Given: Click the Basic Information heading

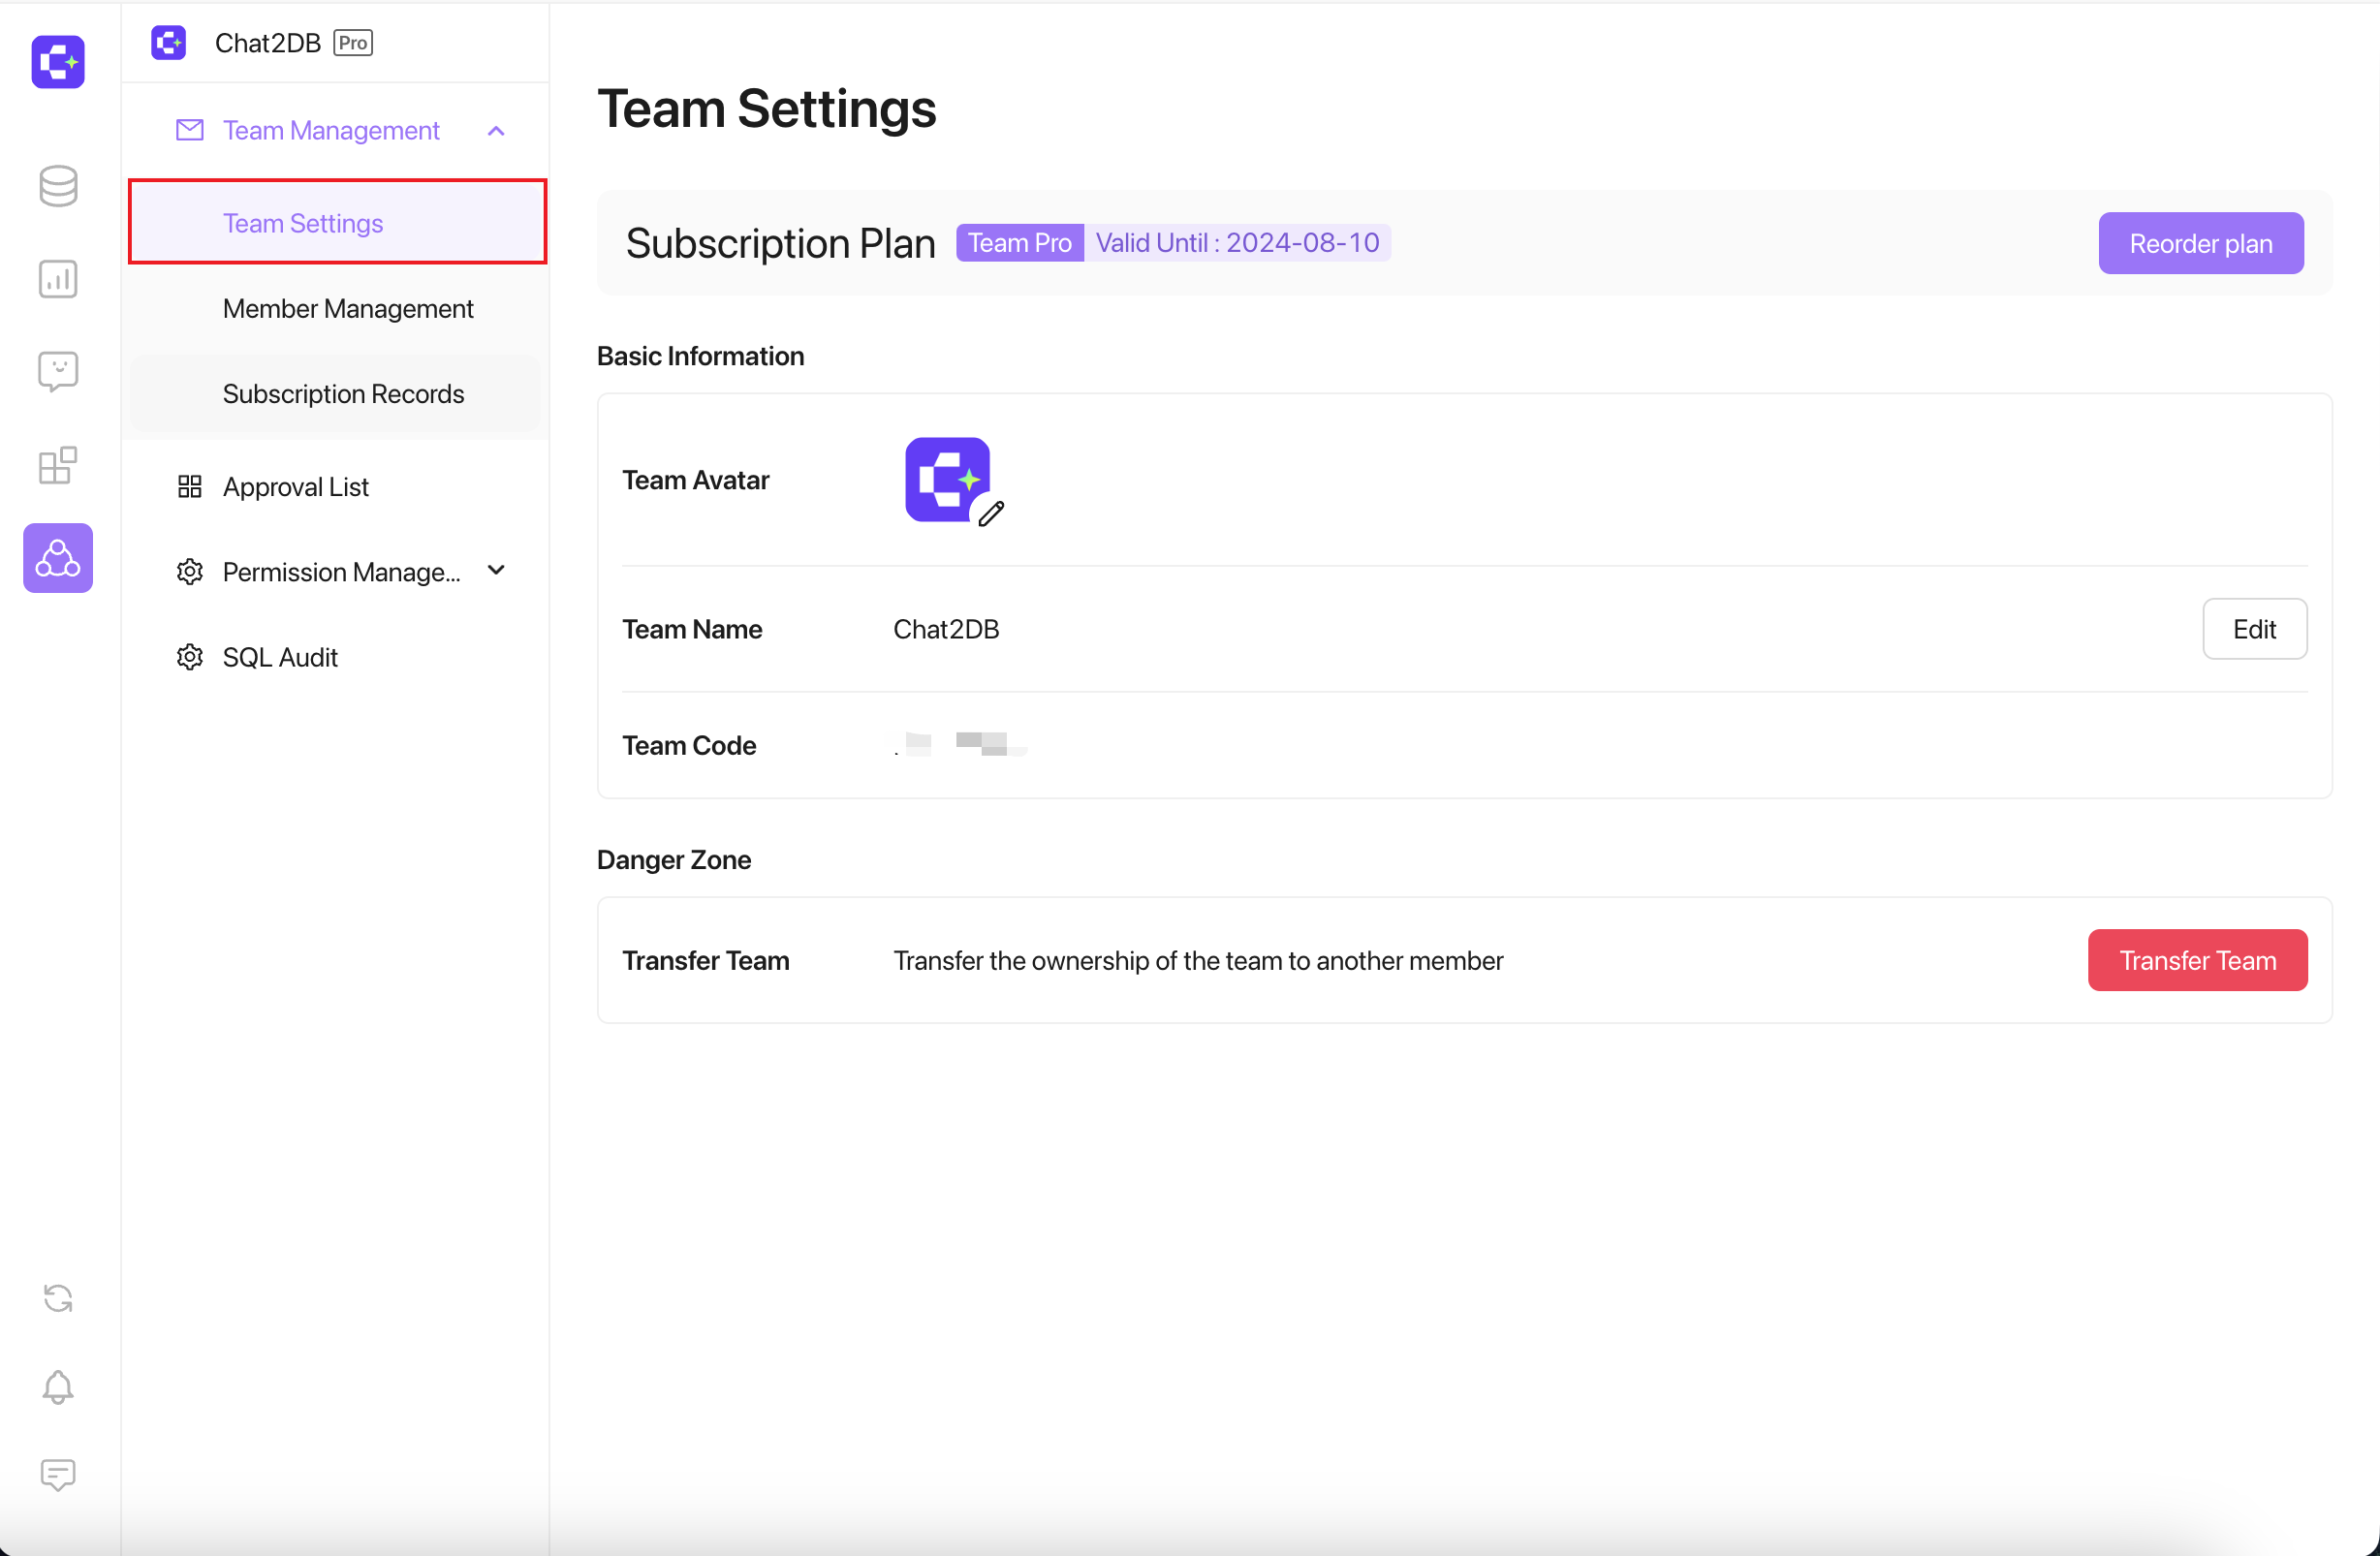Looking at the screenshot, I should click(700, 356).
